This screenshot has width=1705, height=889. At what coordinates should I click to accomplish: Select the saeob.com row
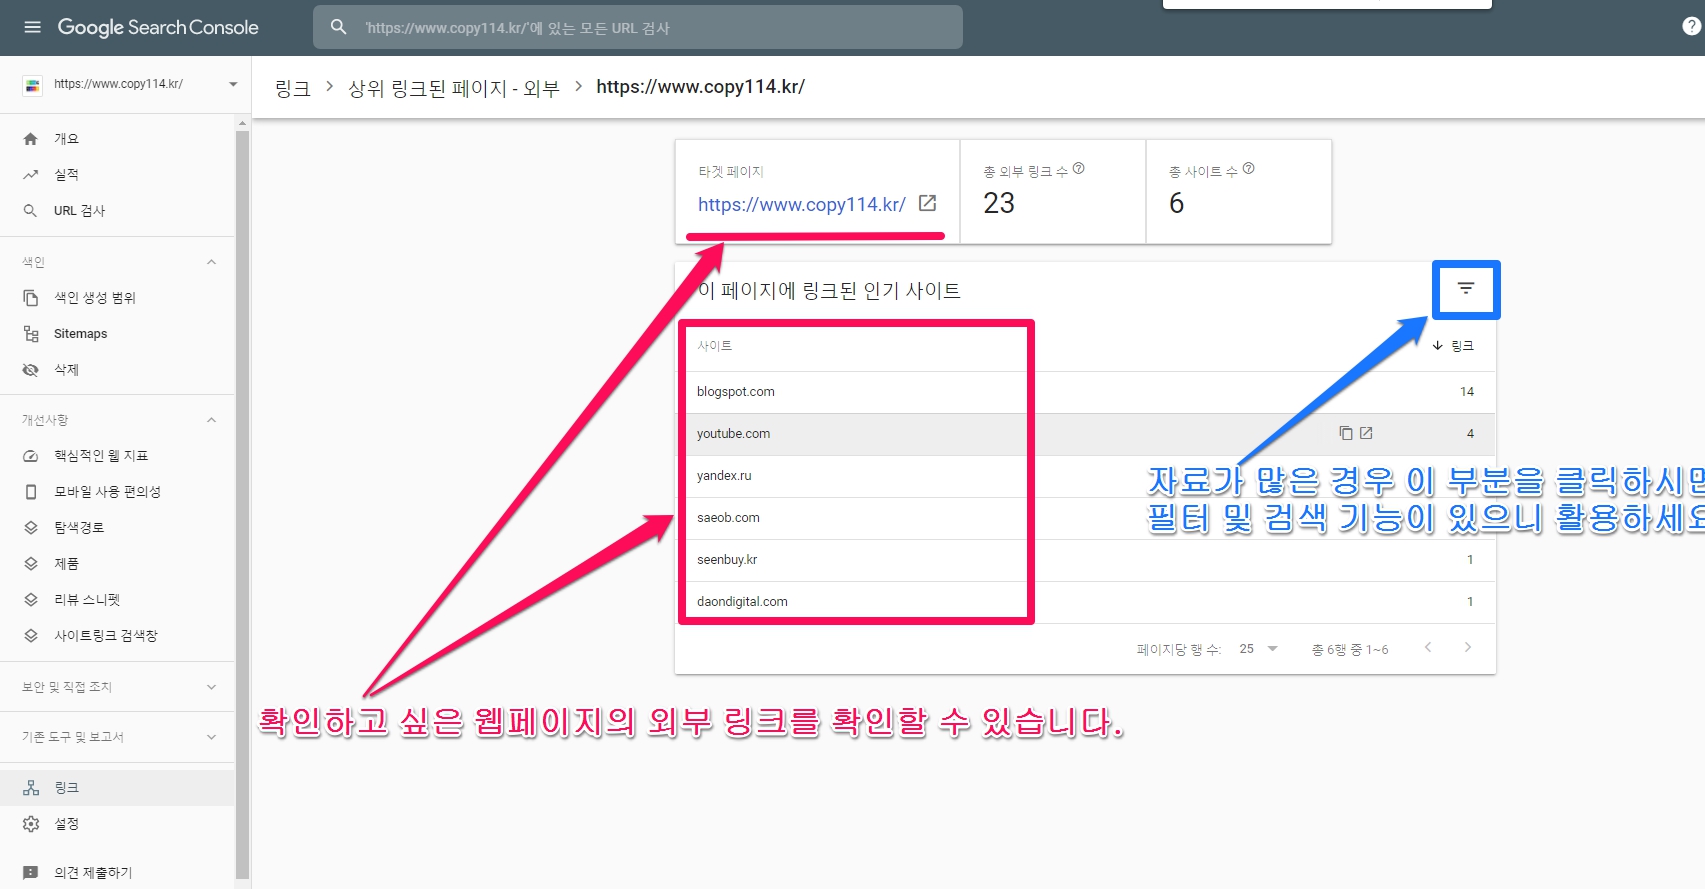(x=1085, y=518)
